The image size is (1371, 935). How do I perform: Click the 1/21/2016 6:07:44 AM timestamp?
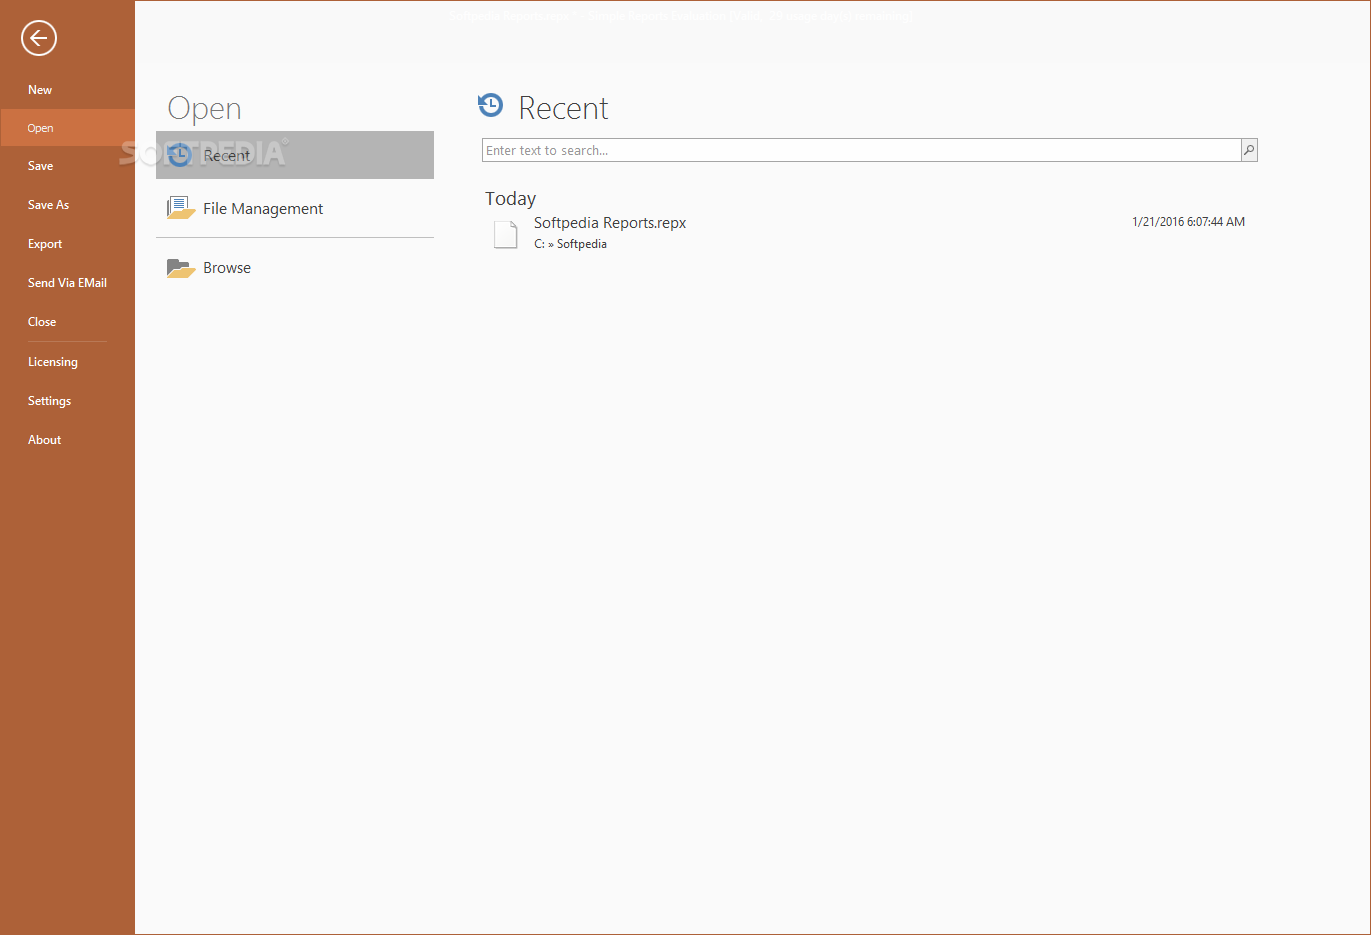pos(1188,222)
